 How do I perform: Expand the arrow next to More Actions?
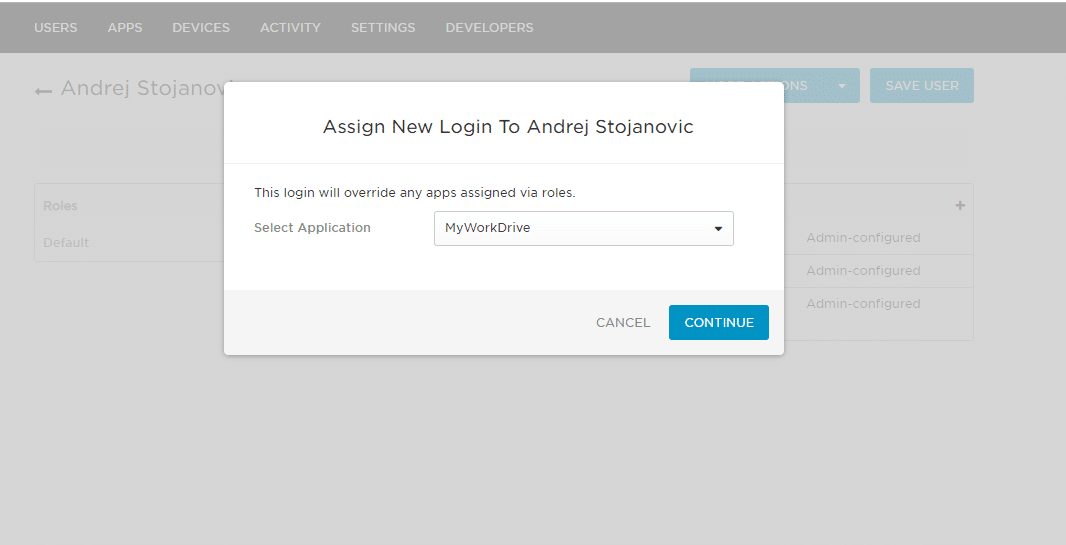click(x=842, y=86)
